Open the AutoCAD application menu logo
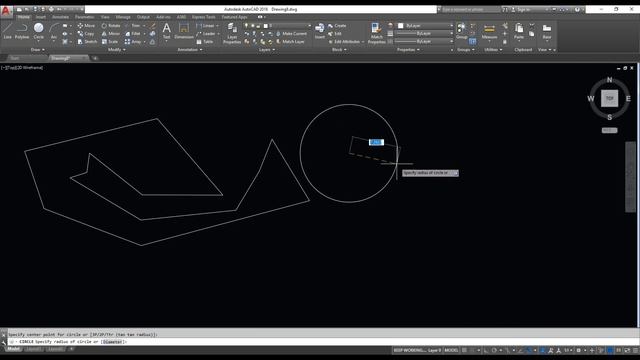 6,10
